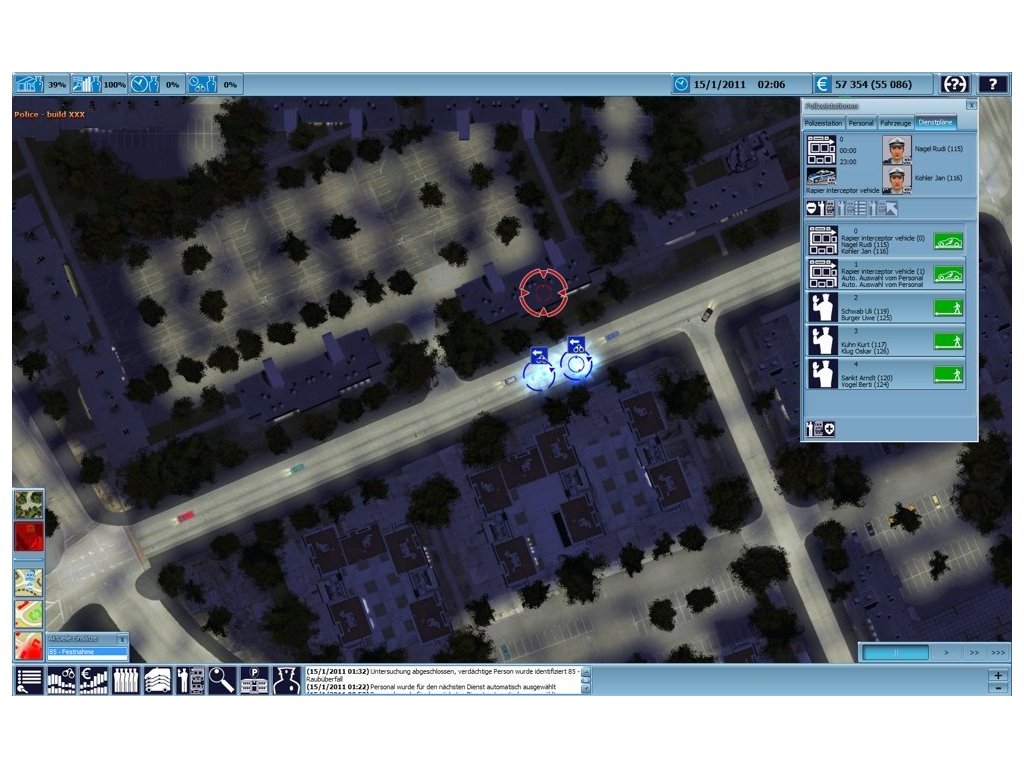Screen dimensions: 1024x768
Task: Click the pause game speed button
Action: (895, 652)
